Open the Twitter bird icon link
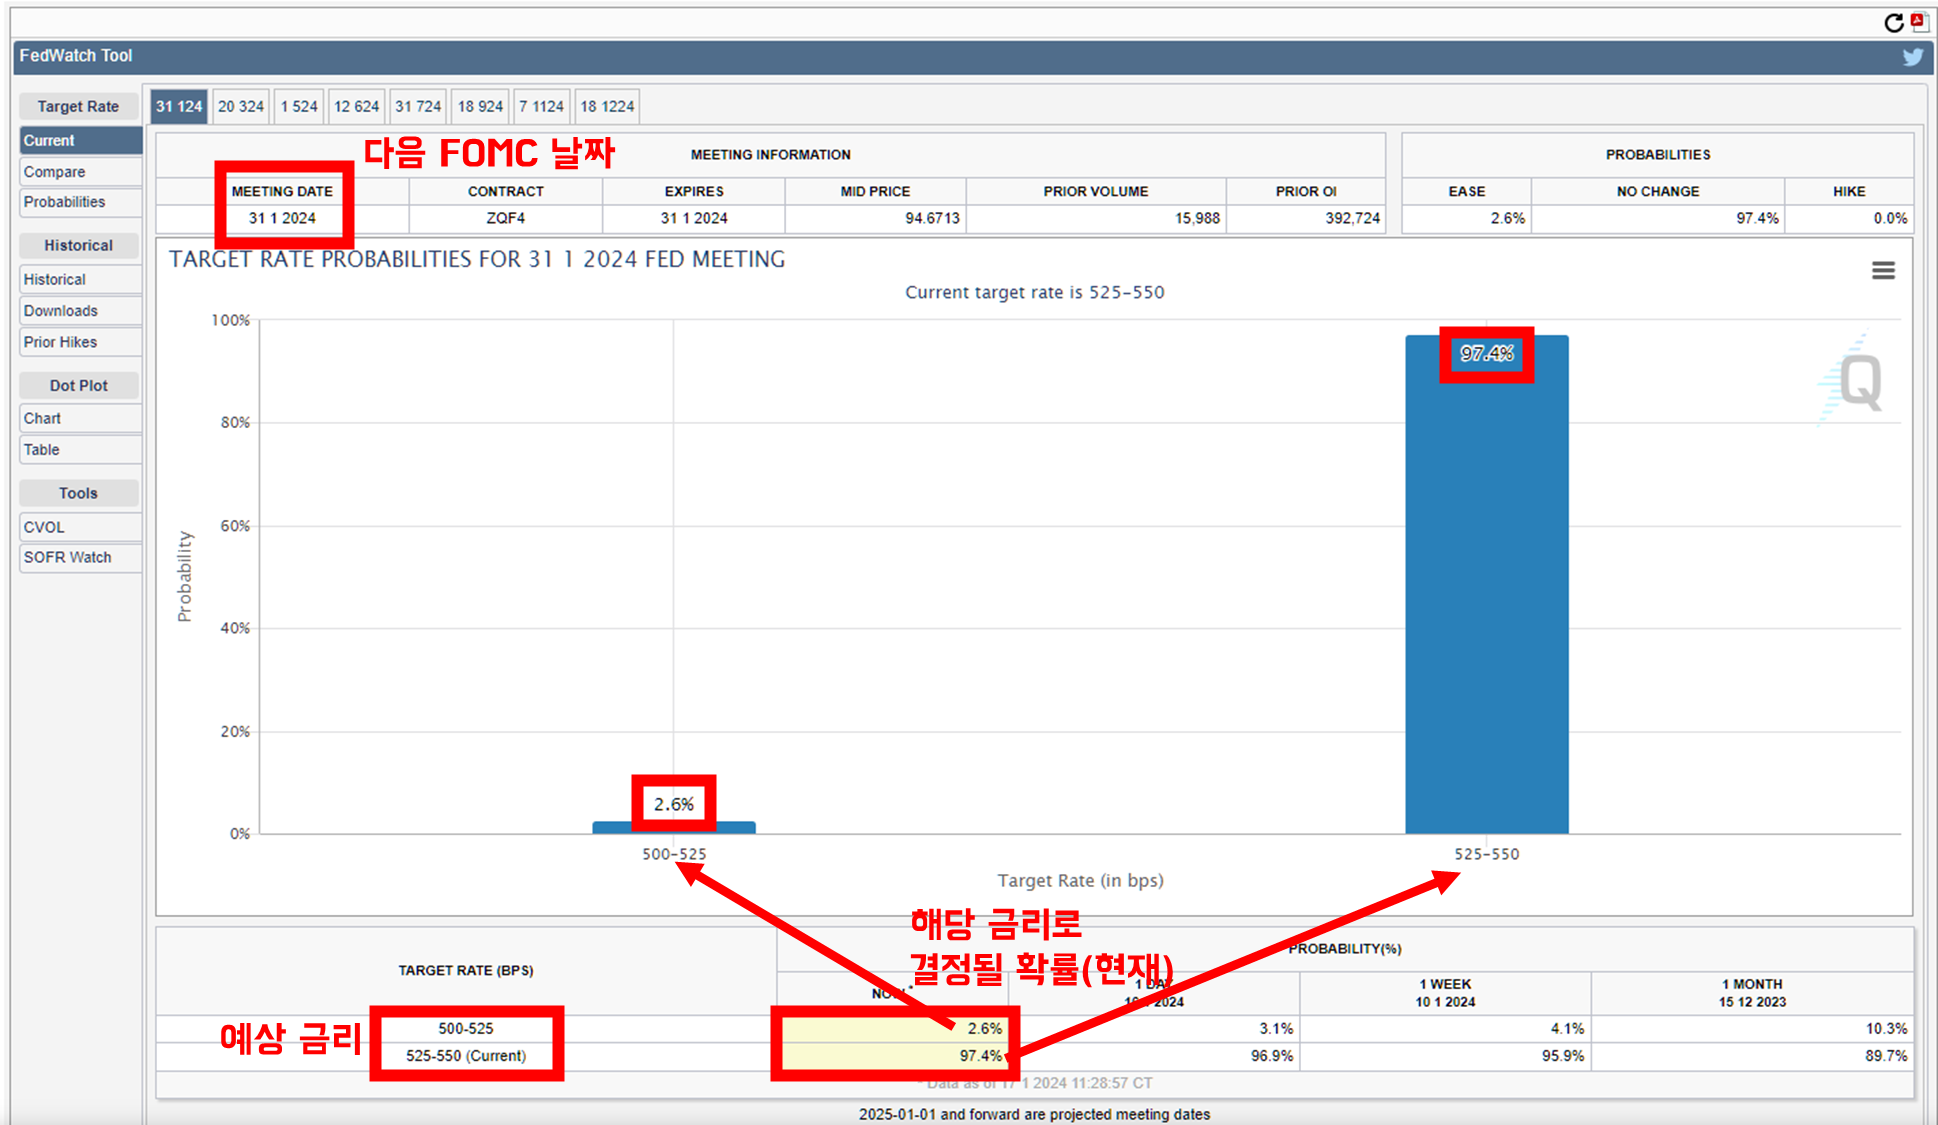 (x=1912, y=57)
